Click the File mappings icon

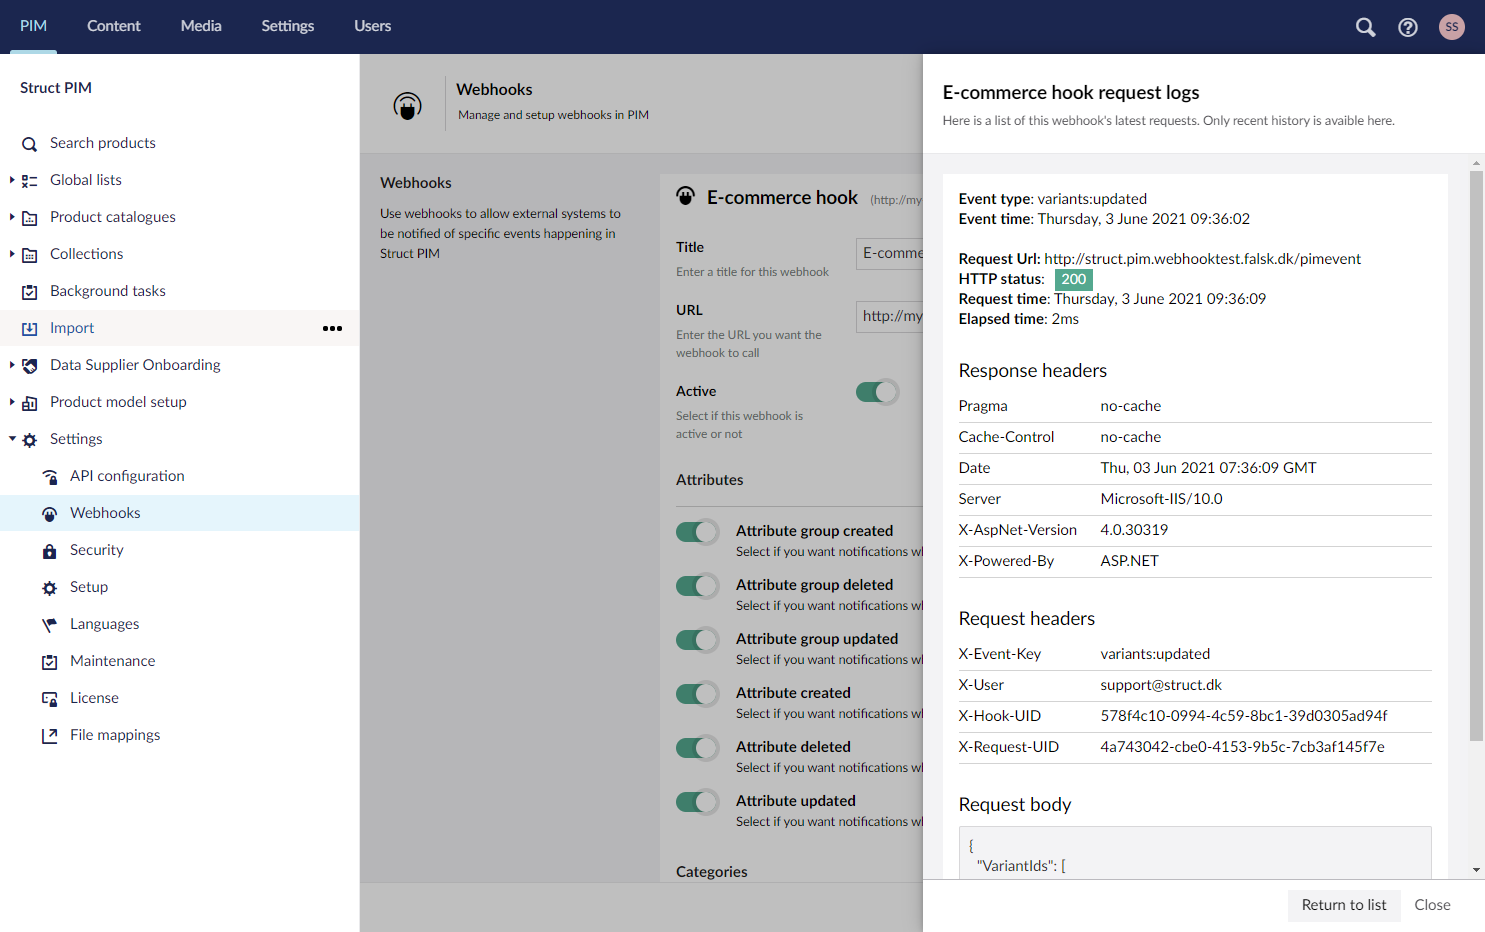50,736
